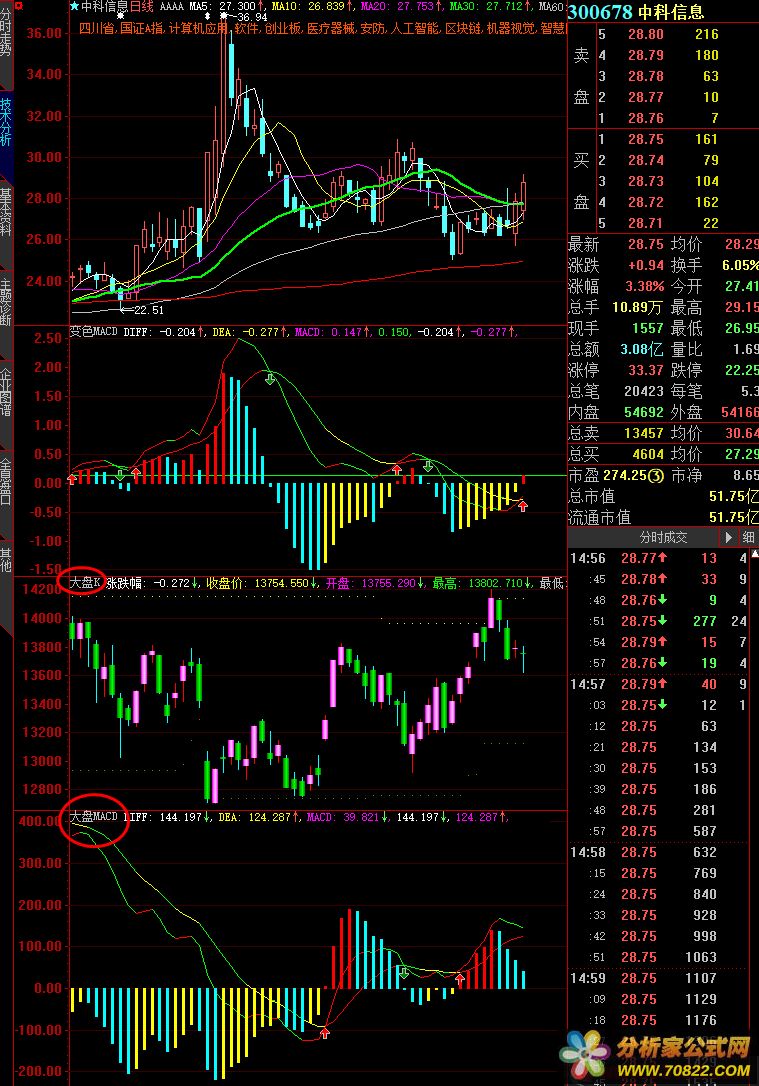Click the 总卖 value 13457

(643, 433)
